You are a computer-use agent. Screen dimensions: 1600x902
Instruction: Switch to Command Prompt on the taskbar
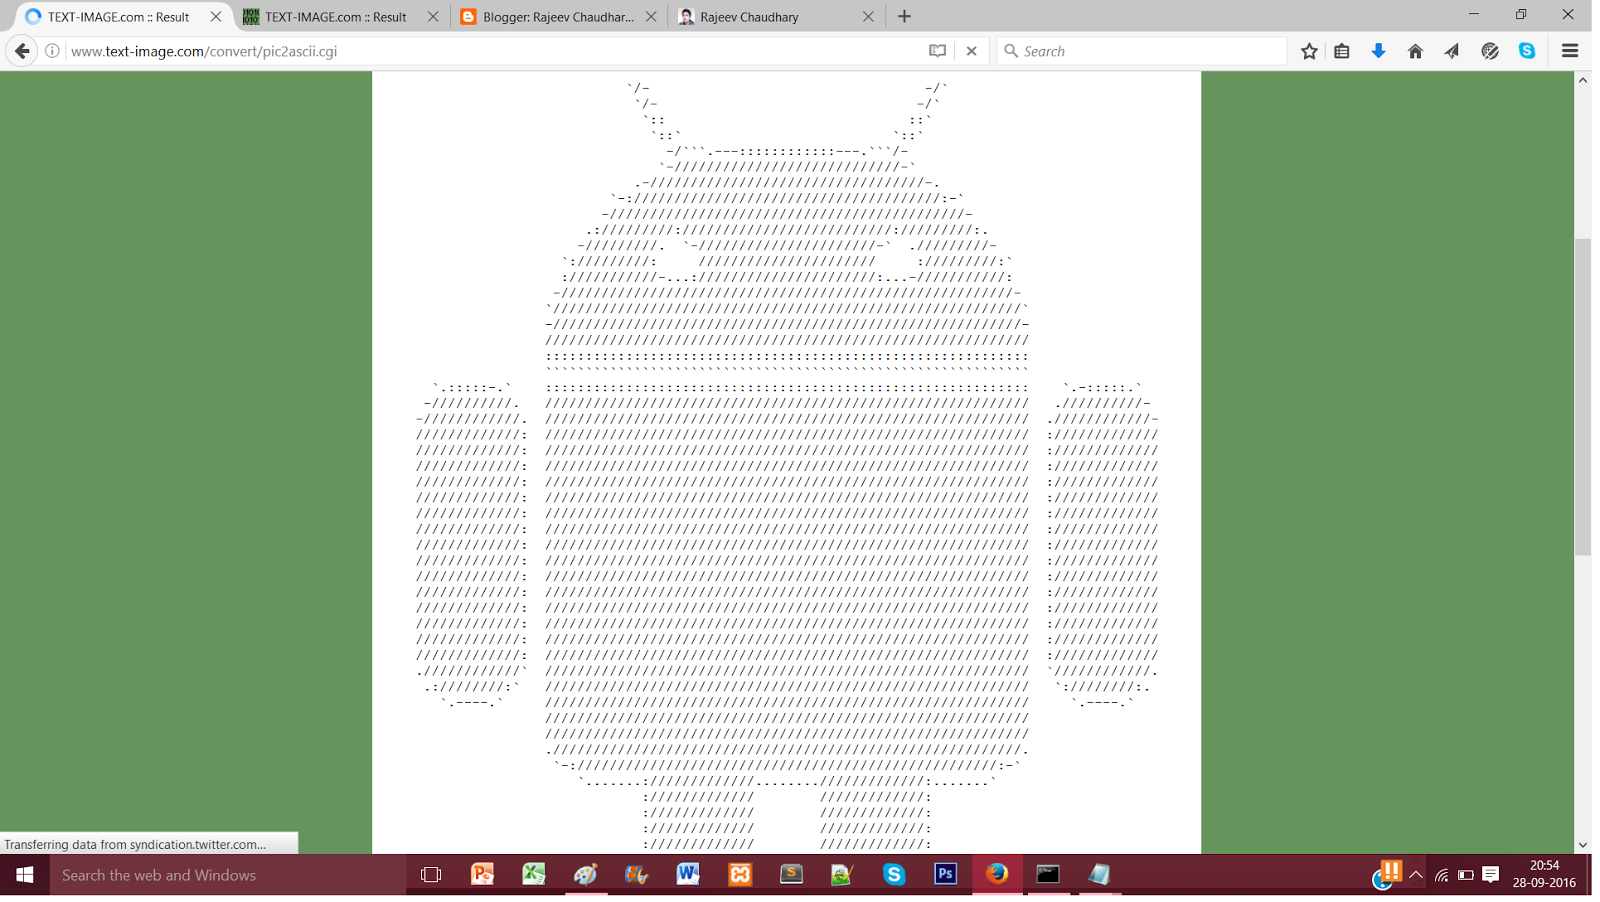pyautogui.click(x=1048, y=875)
